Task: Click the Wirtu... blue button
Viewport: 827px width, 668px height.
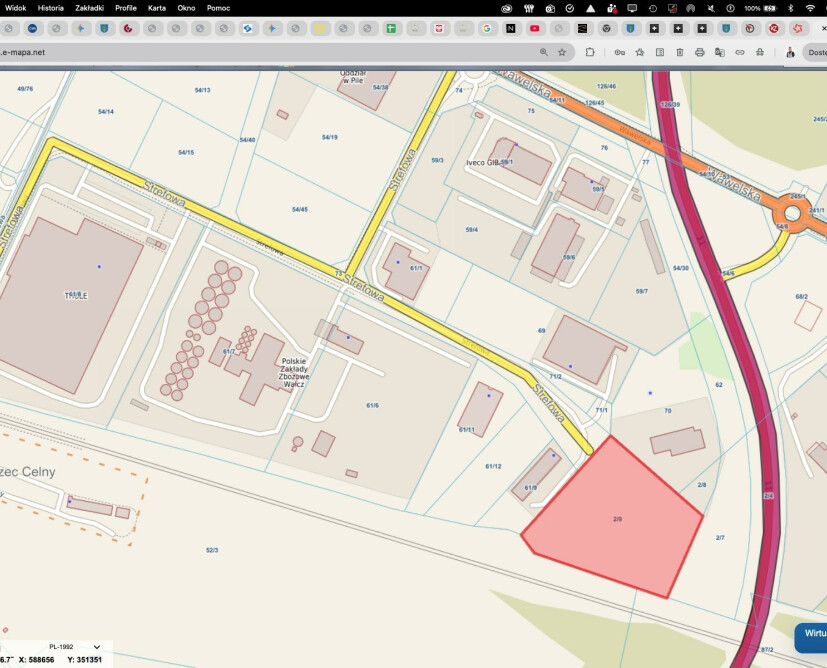Action: [811, 634]
